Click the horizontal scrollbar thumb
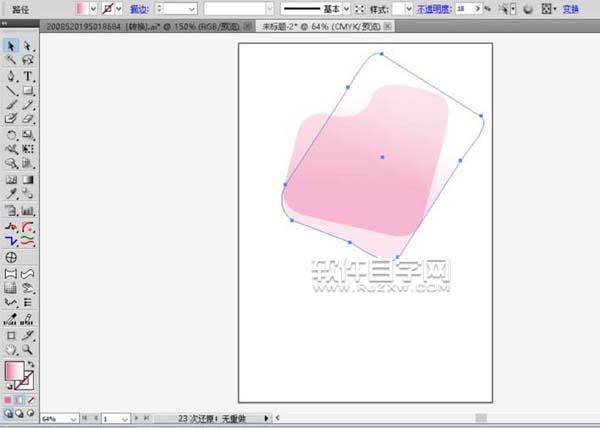This screenshot has width=600, height=428. 481,418
